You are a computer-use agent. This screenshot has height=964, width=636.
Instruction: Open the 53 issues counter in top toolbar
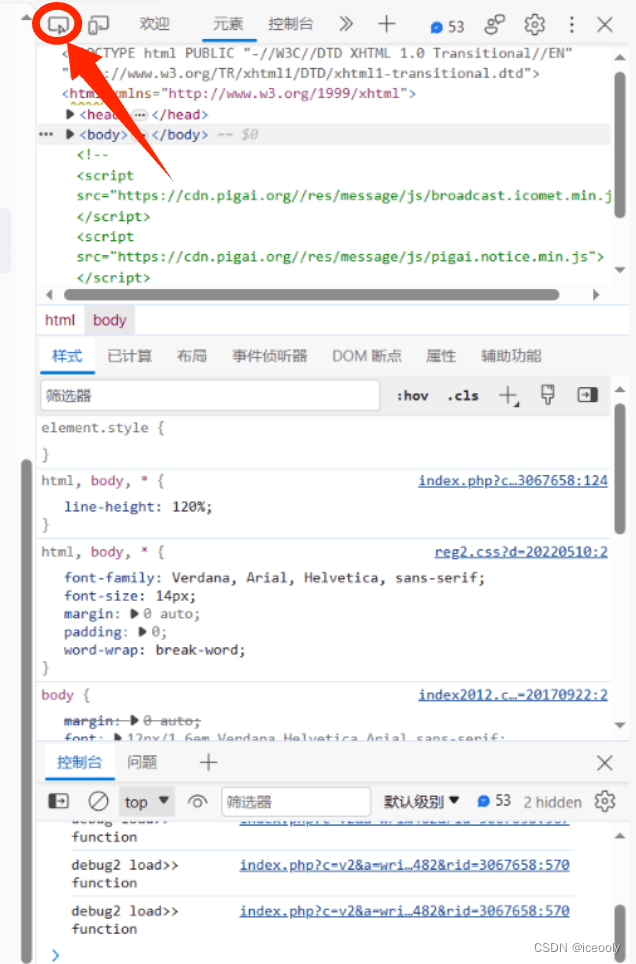(447, 26)
